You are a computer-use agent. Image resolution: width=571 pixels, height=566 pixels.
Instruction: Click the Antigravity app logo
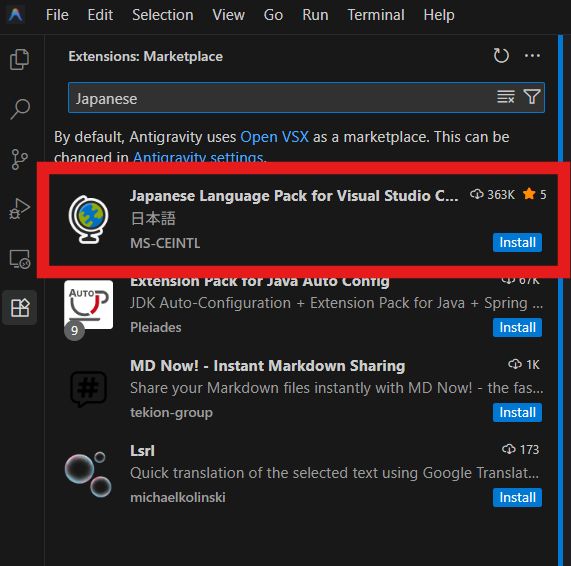pos(16,15)
